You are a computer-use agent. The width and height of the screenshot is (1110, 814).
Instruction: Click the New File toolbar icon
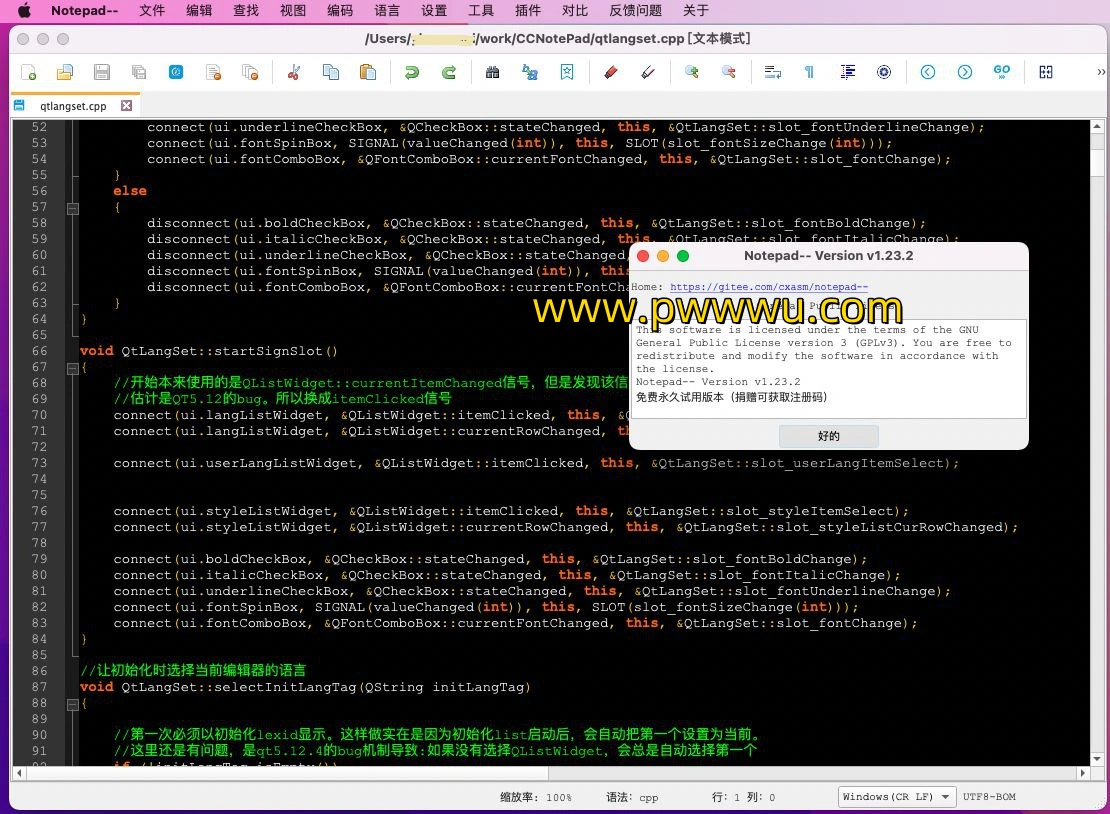28,72
